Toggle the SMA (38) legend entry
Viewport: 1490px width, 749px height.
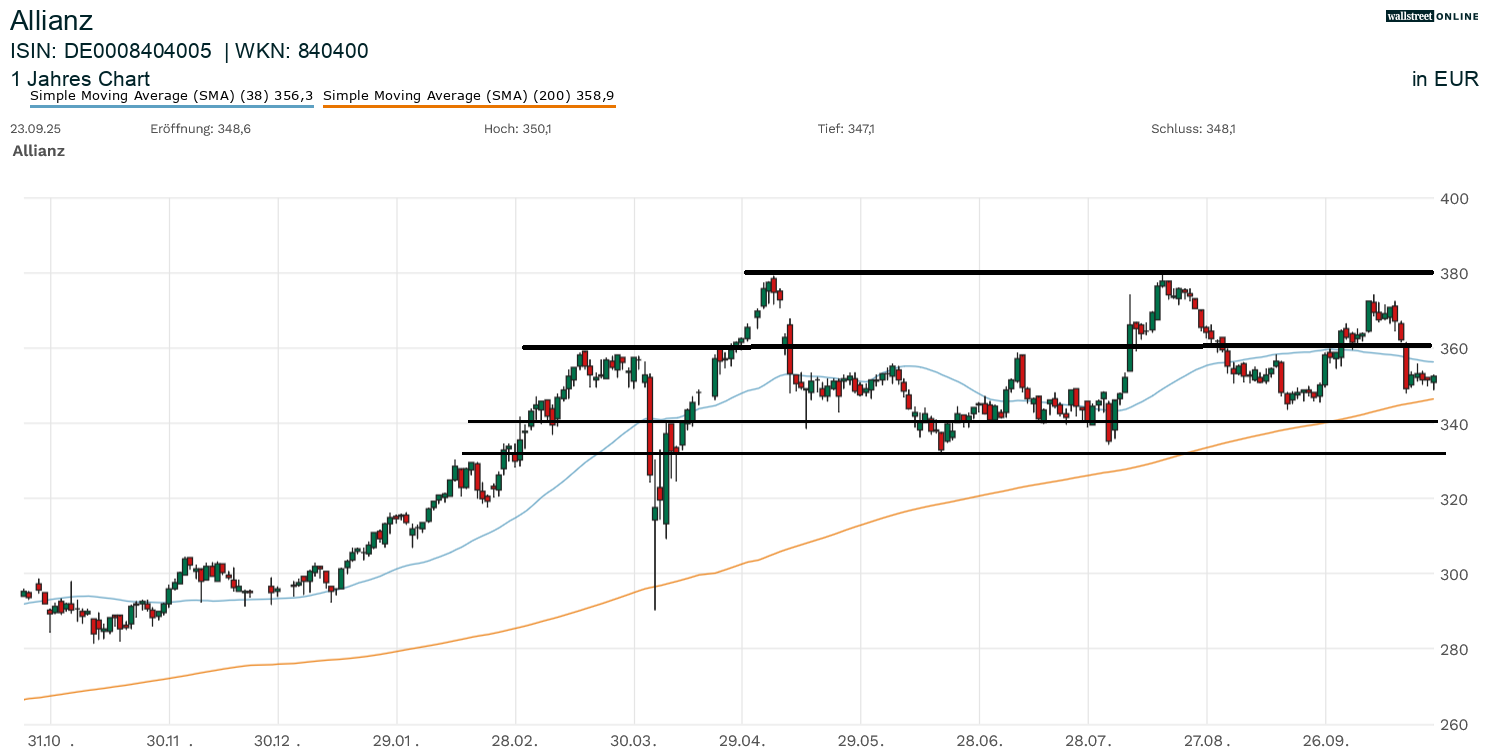tap(171, 96)
